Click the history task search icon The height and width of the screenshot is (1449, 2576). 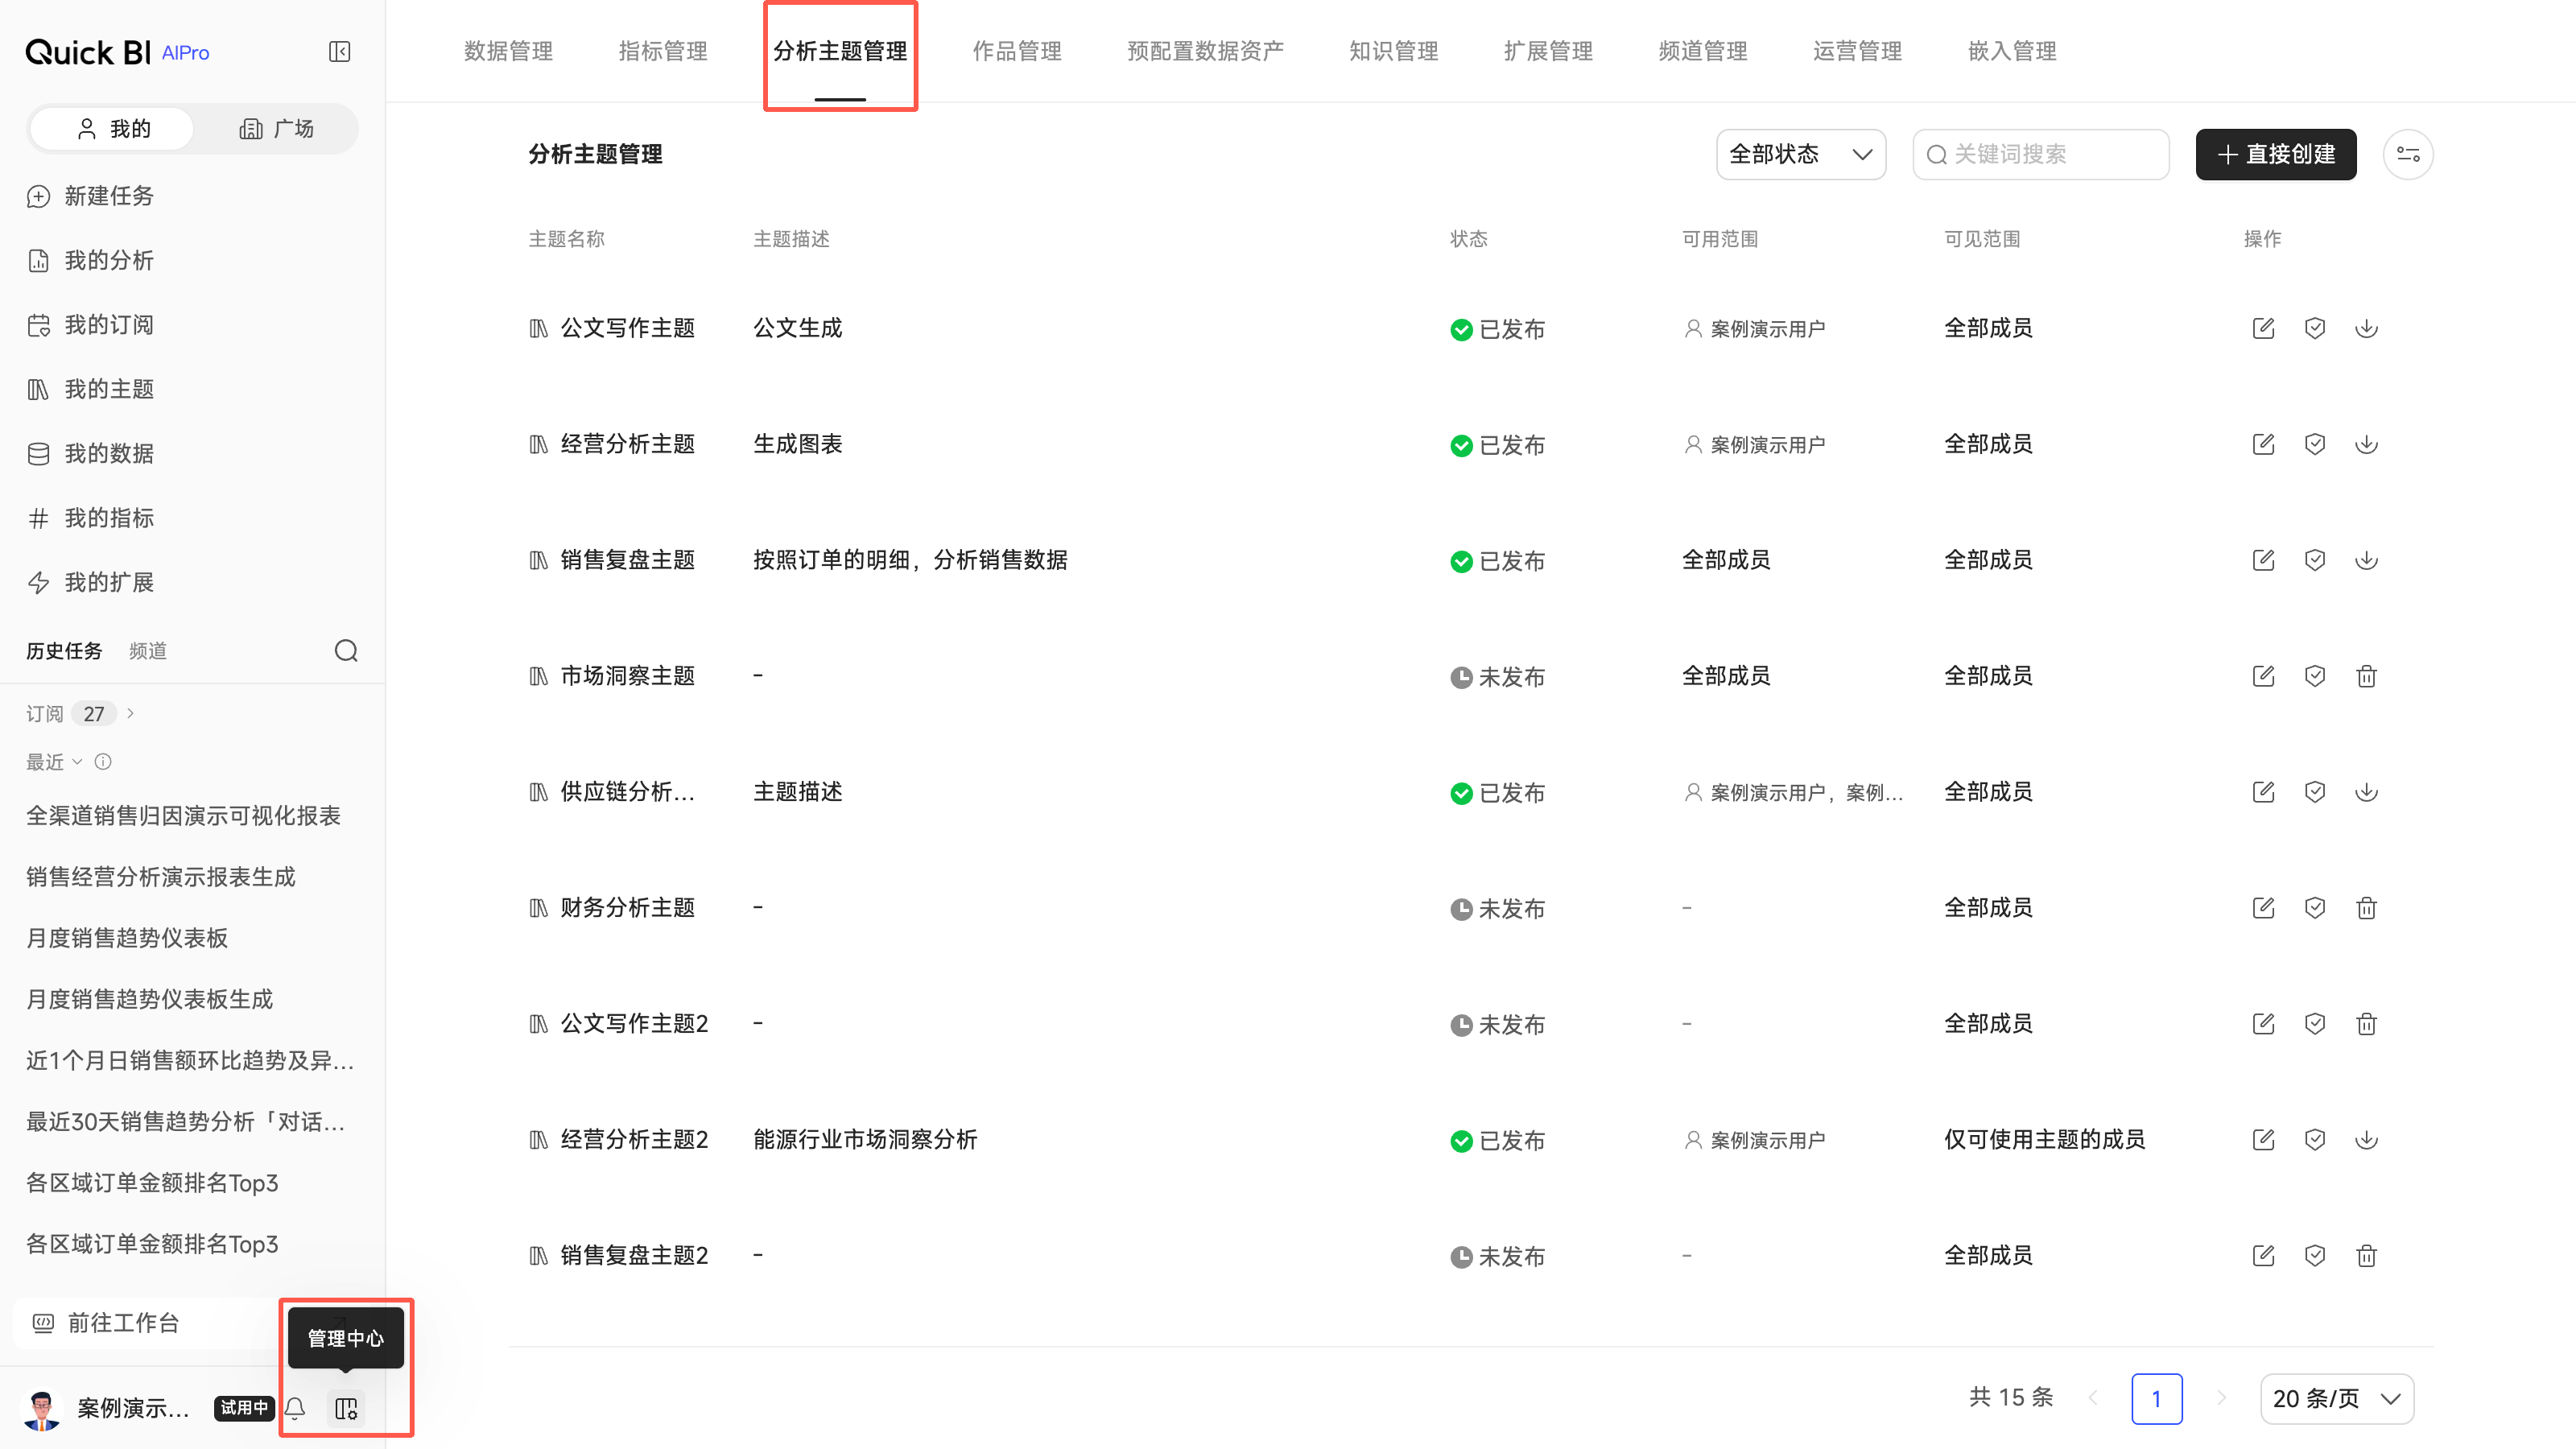[346, 651]
